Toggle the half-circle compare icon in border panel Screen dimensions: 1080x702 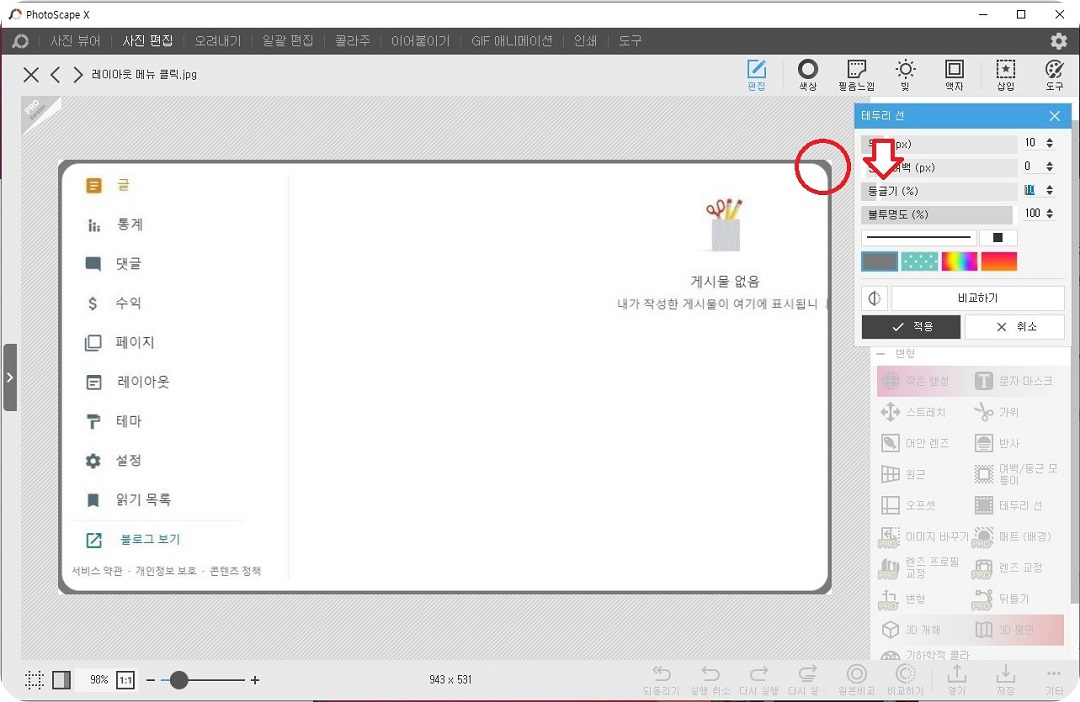874,298
